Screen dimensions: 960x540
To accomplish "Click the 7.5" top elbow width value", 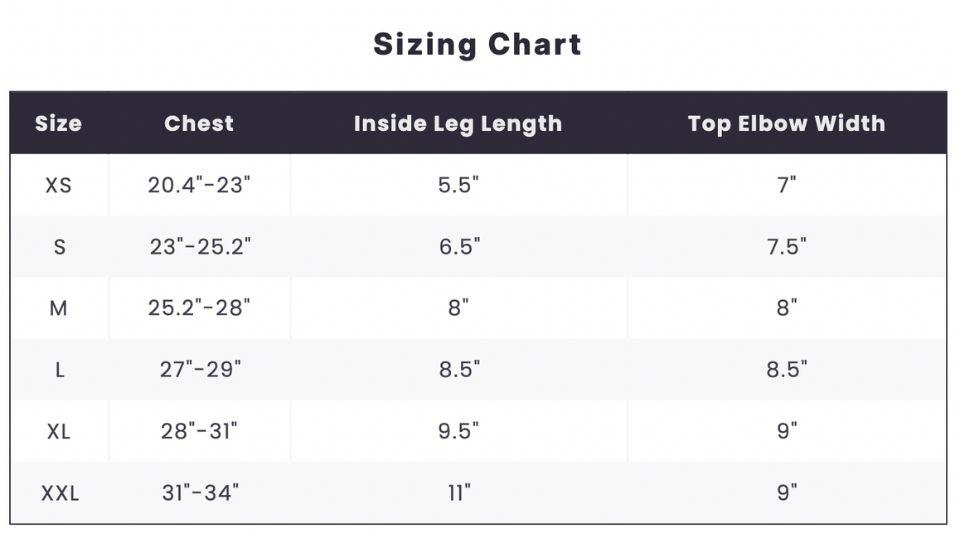I will pyautogui.click(x=786, y=247).
